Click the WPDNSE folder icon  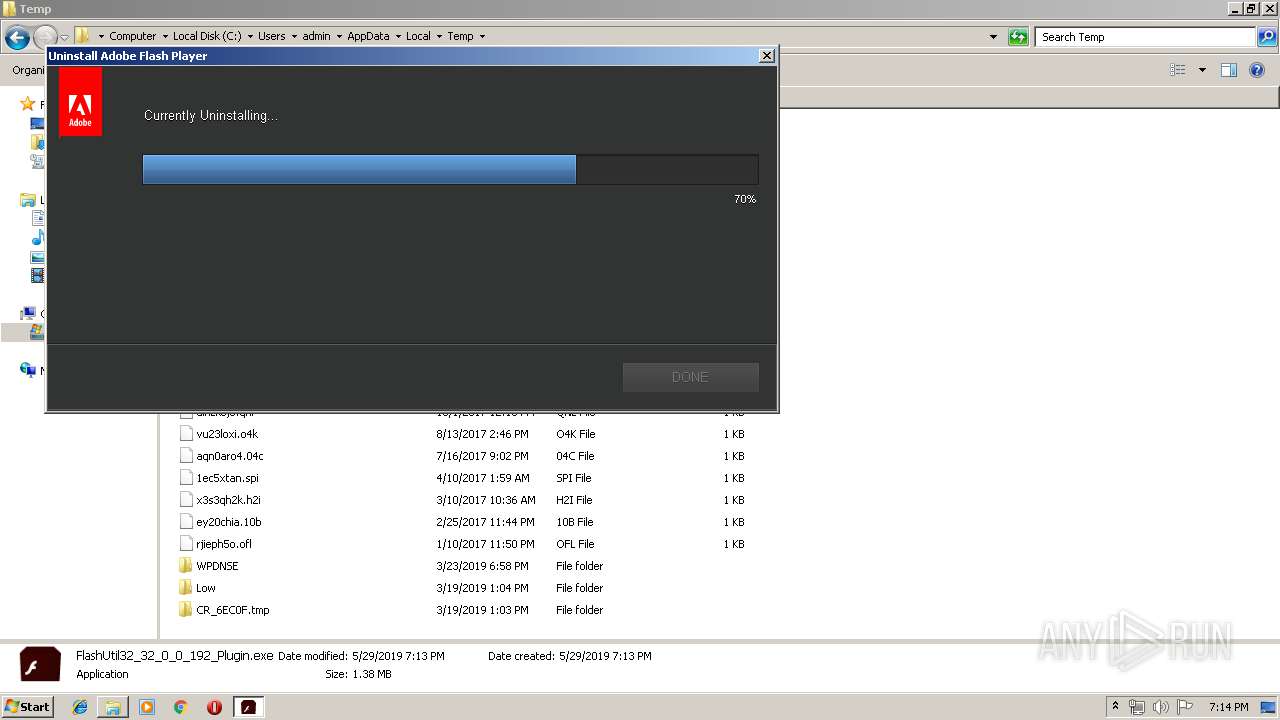(x=185, y=565)
